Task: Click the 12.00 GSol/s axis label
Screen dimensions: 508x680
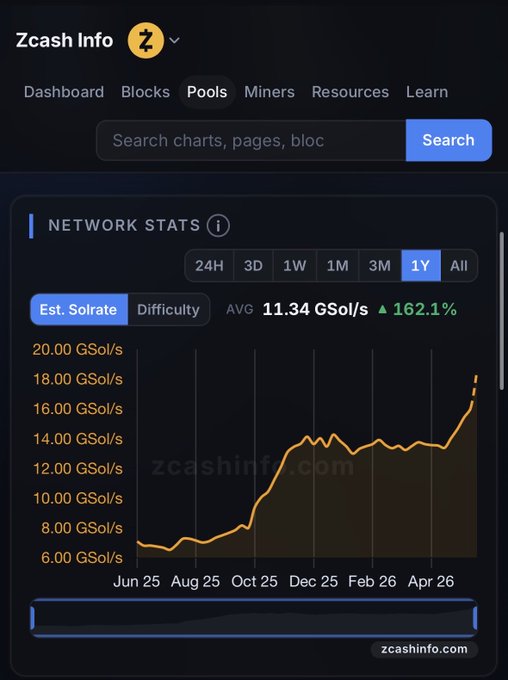Action: [x=78, y=469]
